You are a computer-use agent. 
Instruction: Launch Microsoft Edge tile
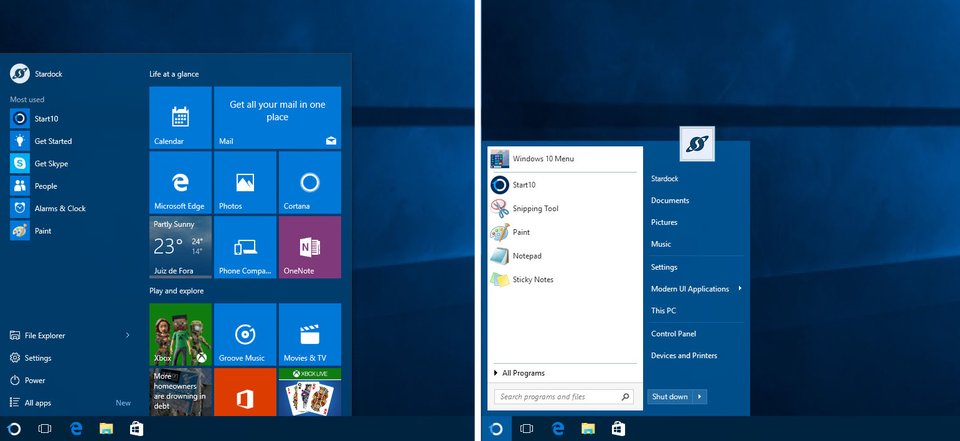[x=181, y=183]
